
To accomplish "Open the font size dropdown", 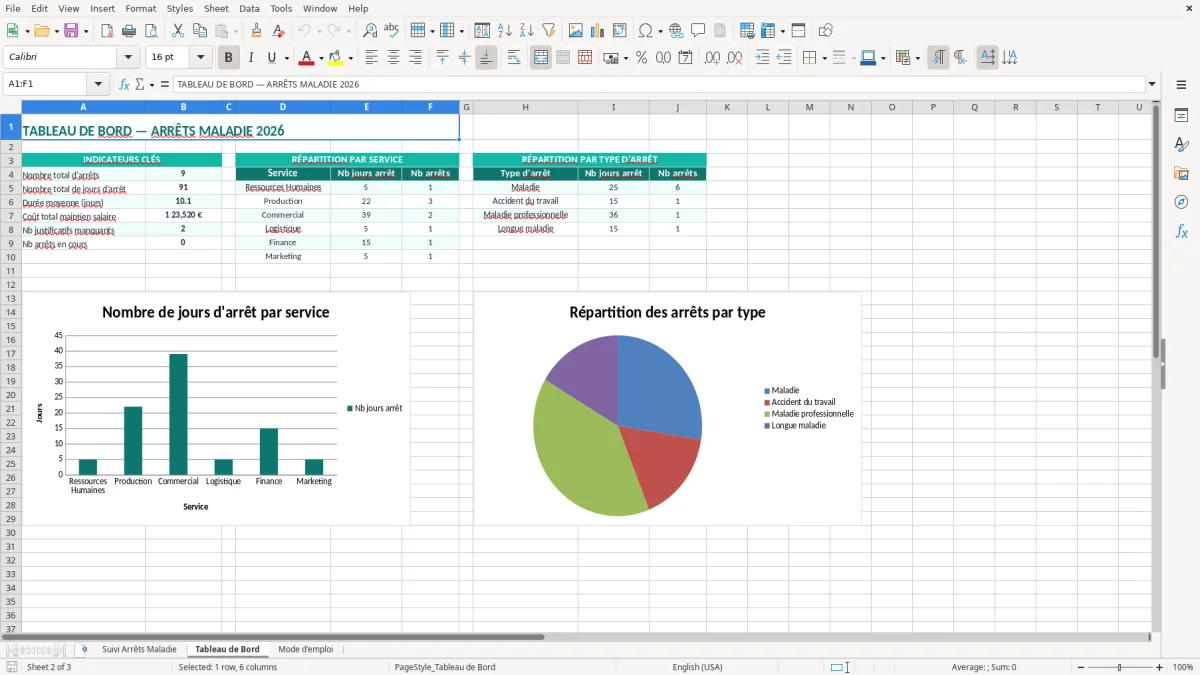I will tap(201, 58).
